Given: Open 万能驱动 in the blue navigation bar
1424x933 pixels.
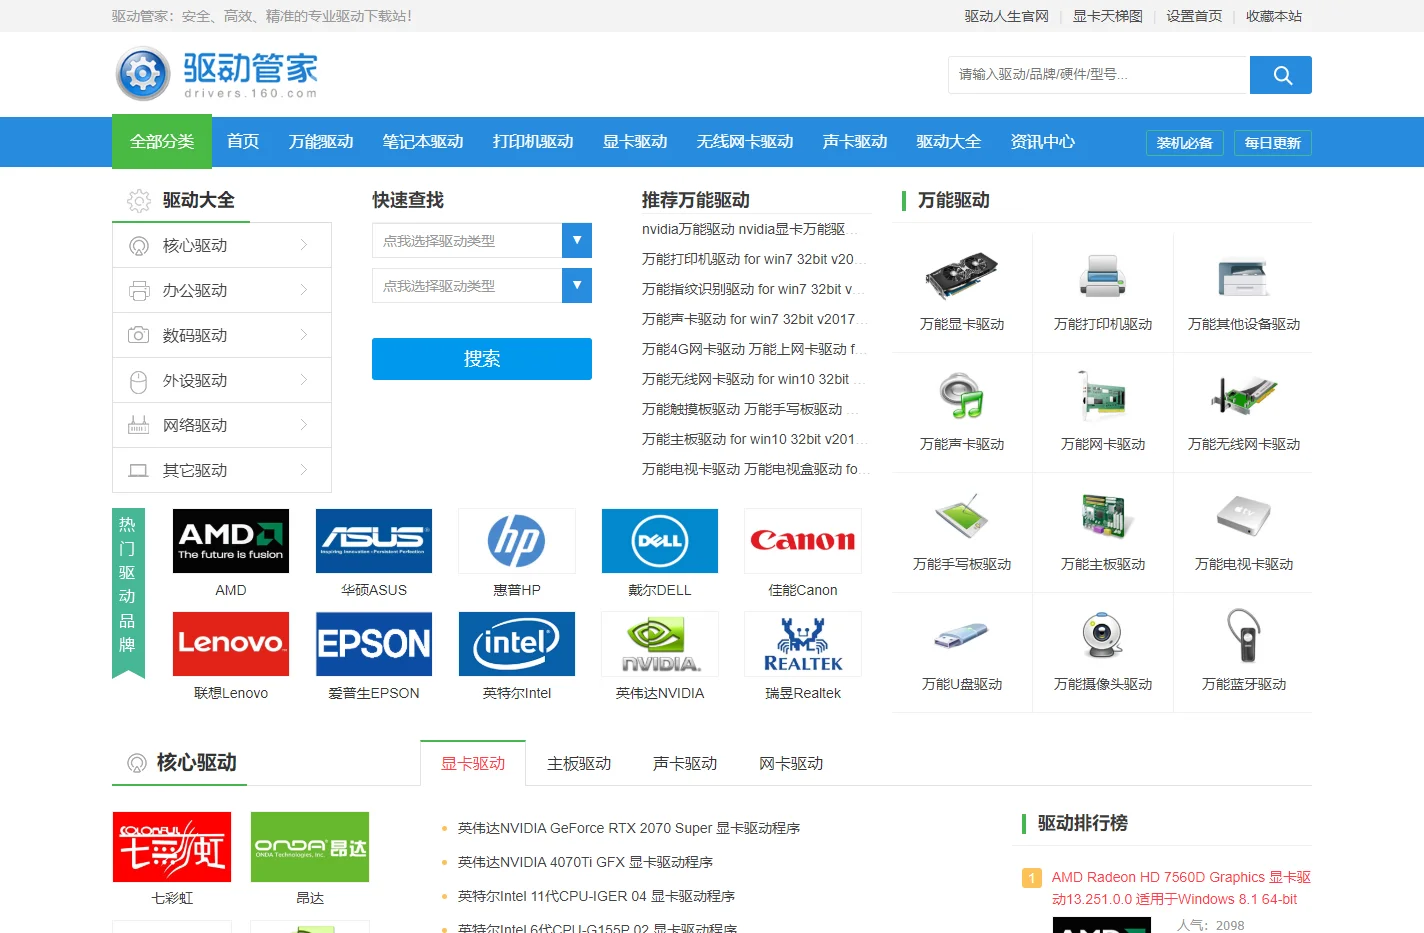Looking at the screenshot, I should pos(321,142).
